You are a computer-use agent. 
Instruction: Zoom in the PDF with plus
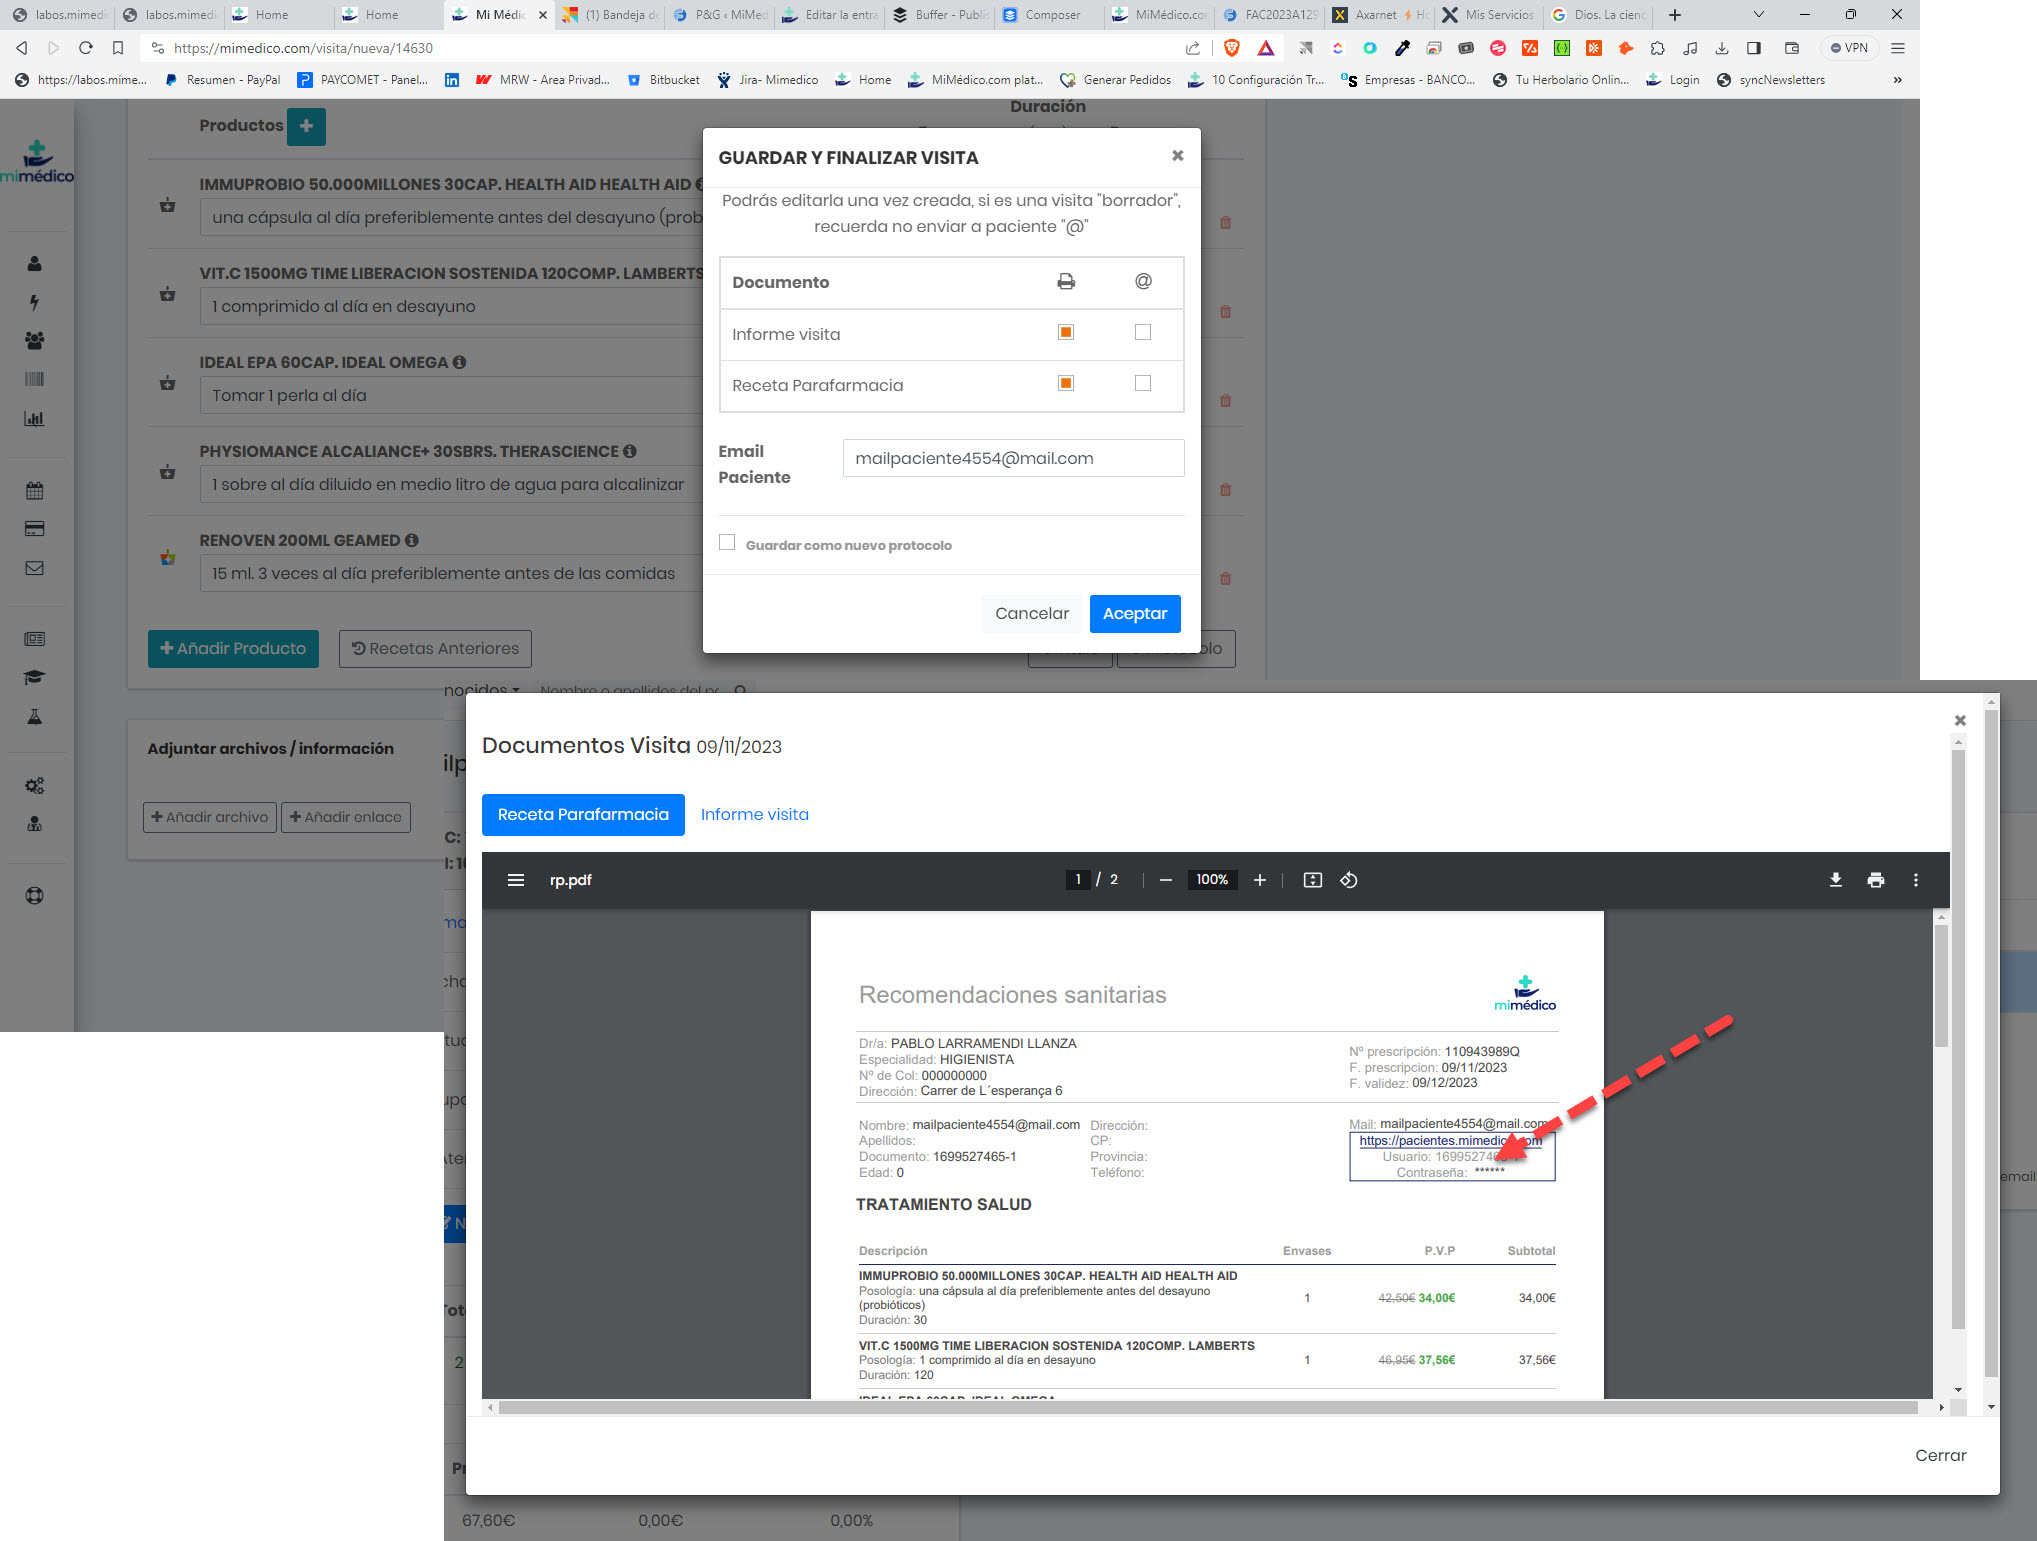pyautogui.click(x=1259, y=880)
